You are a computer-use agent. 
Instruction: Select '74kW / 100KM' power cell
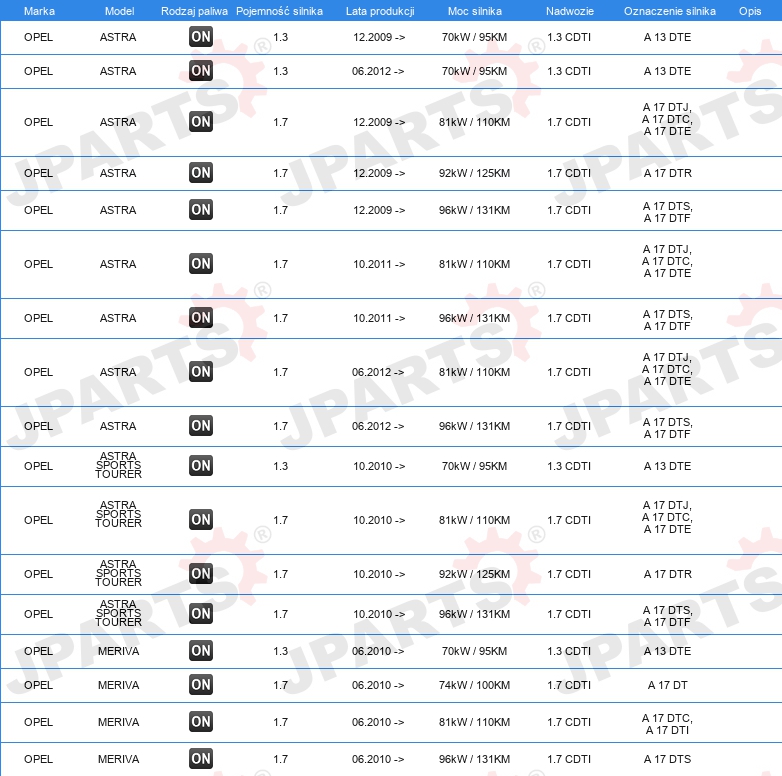474,685
